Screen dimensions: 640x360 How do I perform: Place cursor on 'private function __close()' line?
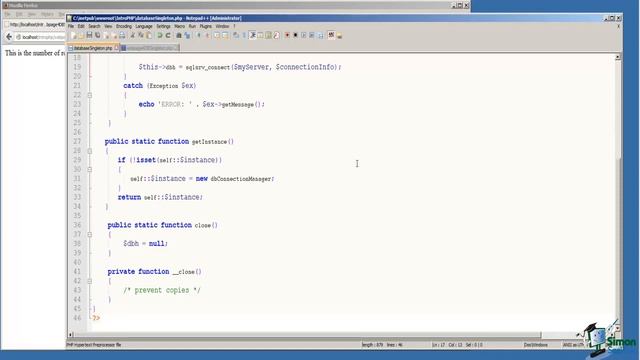coord(154,272)
